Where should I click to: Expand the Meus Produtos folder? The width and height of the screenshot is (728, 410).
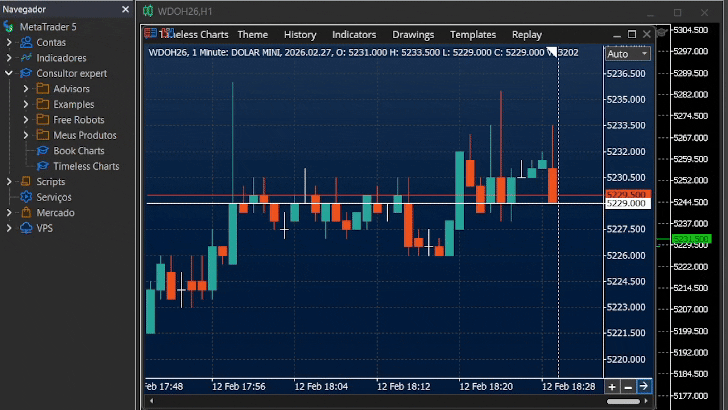(x=26, y=135)
